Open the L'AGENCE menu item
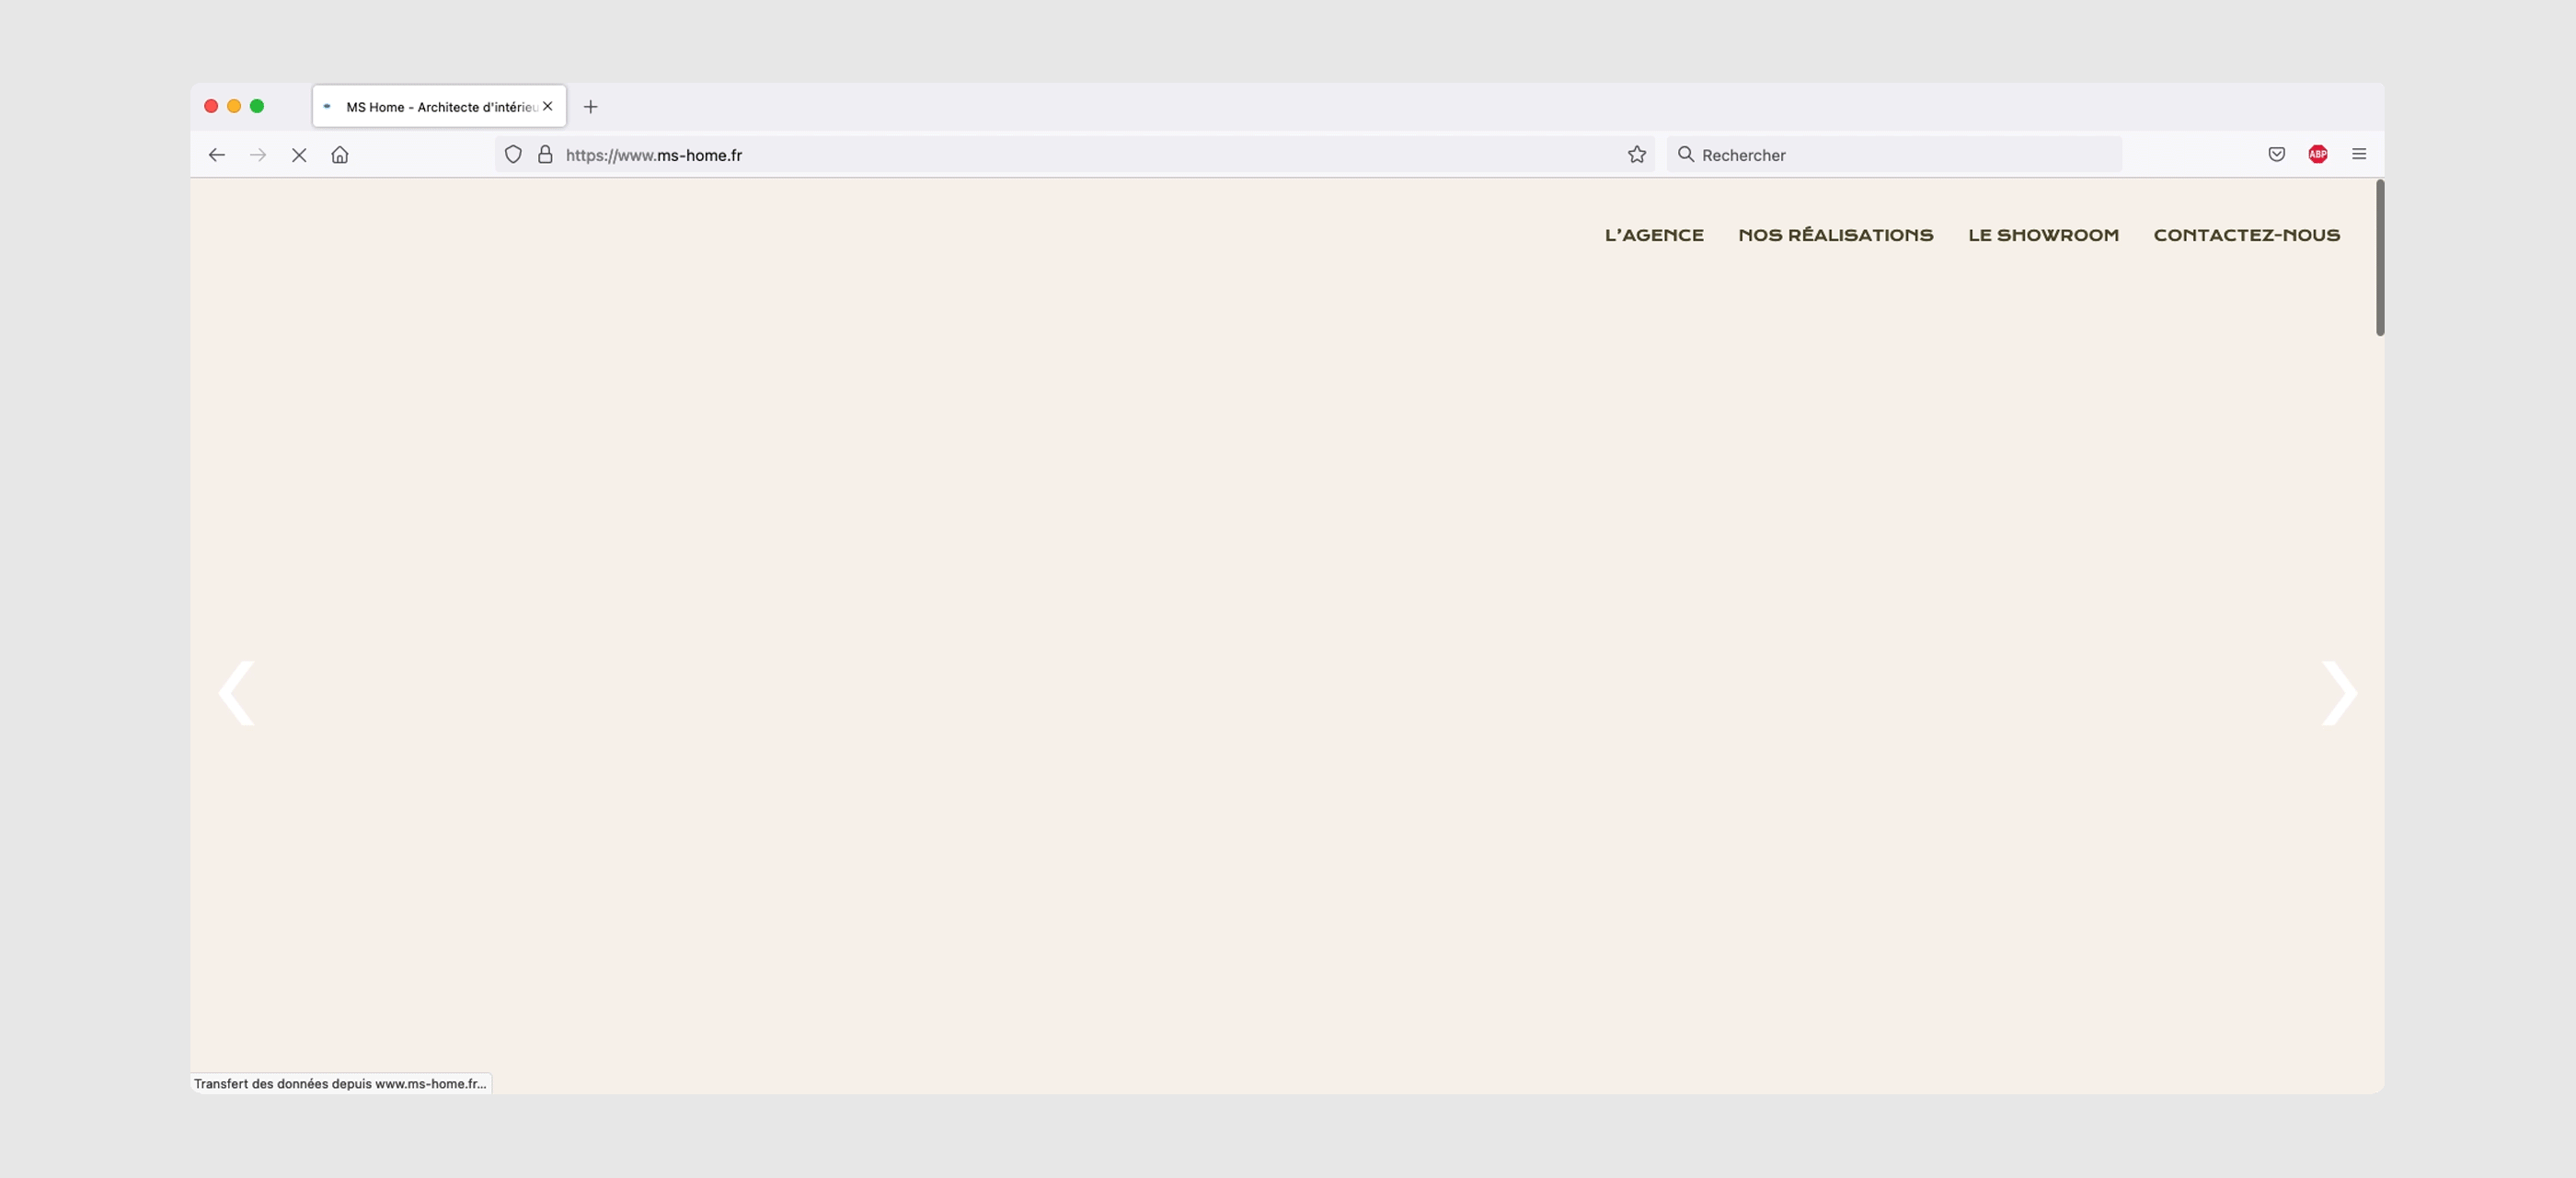Viewport: 2576px width, 1178px height. coord(1654,235)
